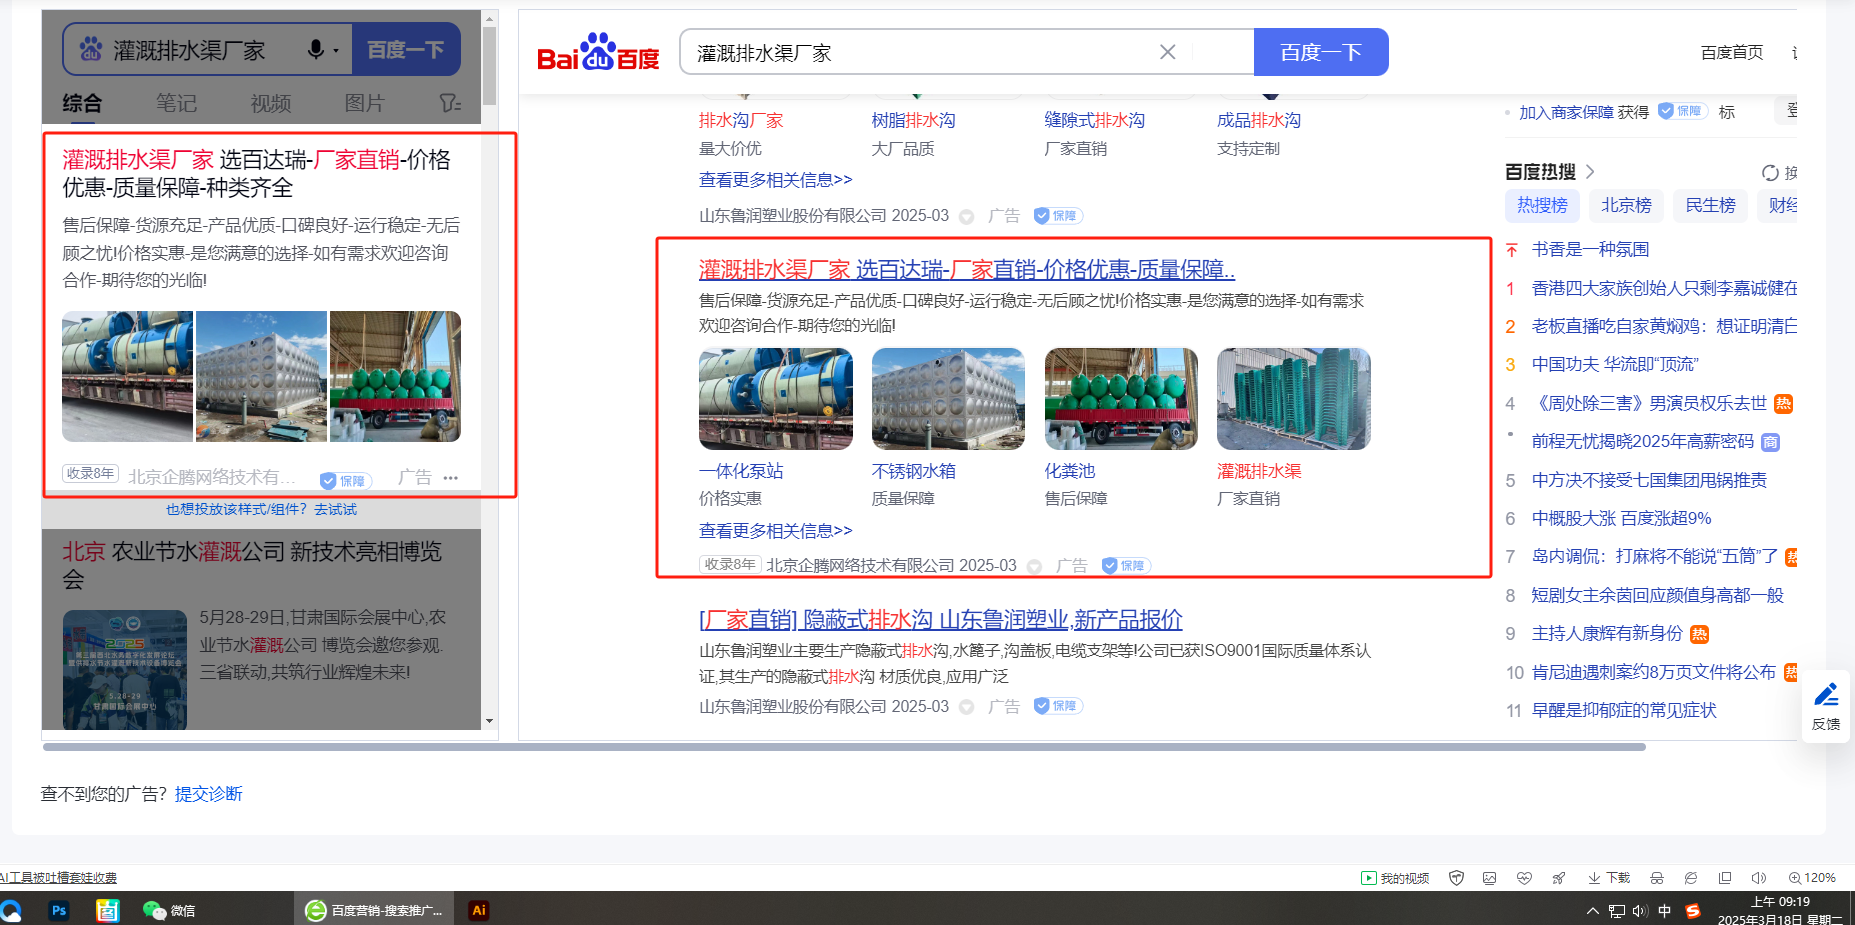1855x925 pixels.
Task: Click the network icon in the system tray
Action: pyautogui.click(x=1617, y=911)
